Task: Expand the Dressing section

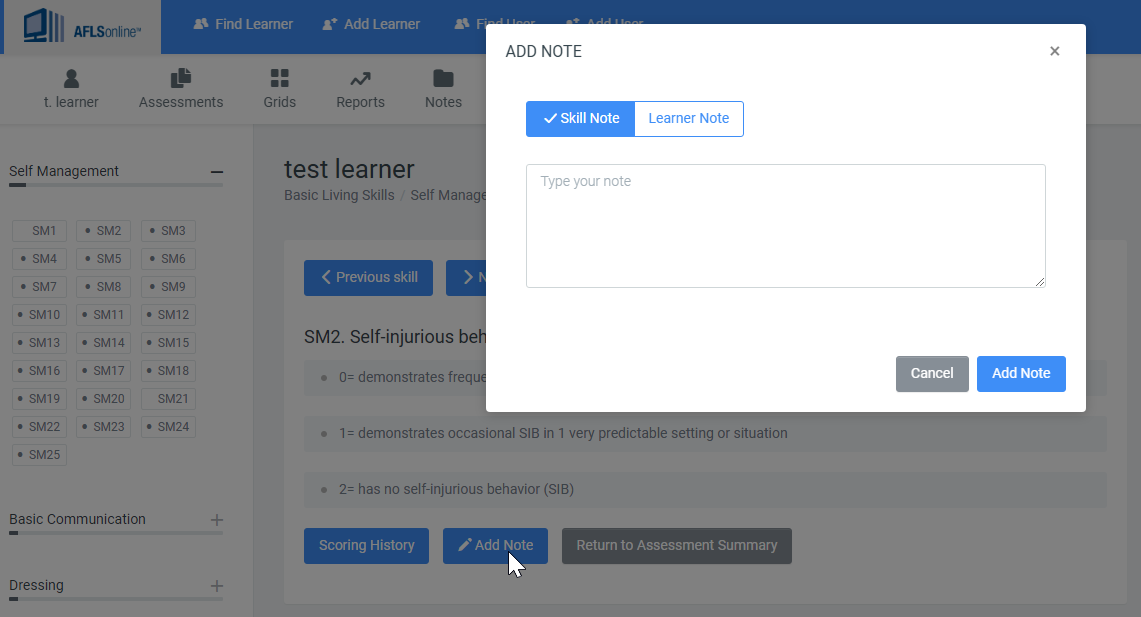Action: pos(216,585)
